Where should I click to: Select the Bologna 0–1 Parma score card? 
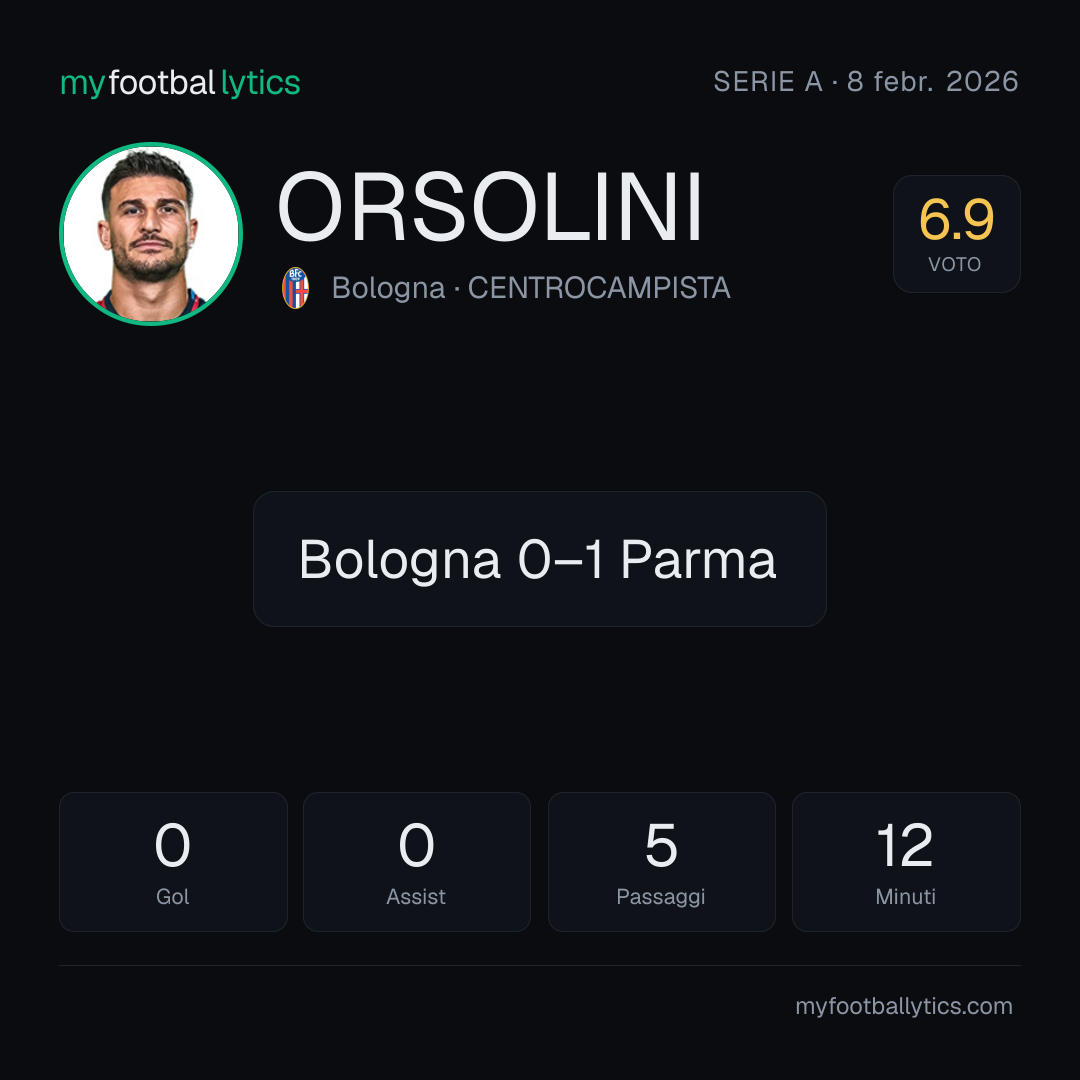click(x=539, y=559)
